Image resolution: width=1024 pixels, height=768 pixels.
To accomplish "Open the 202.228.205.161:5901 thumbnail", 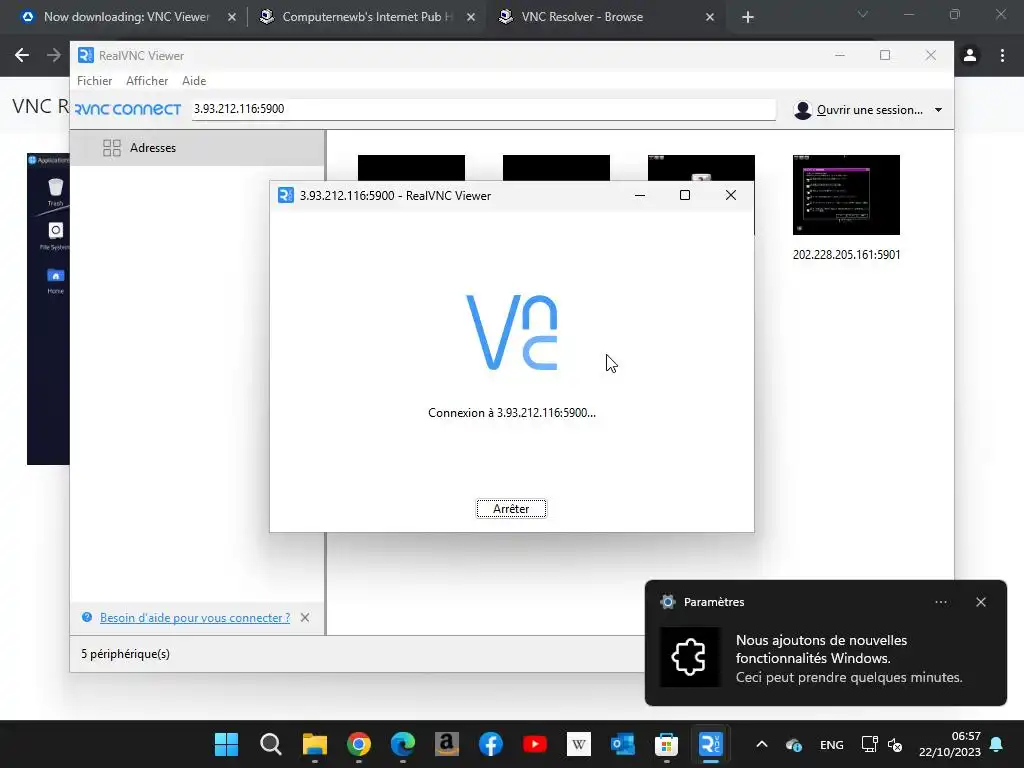I will pos(846,195).
